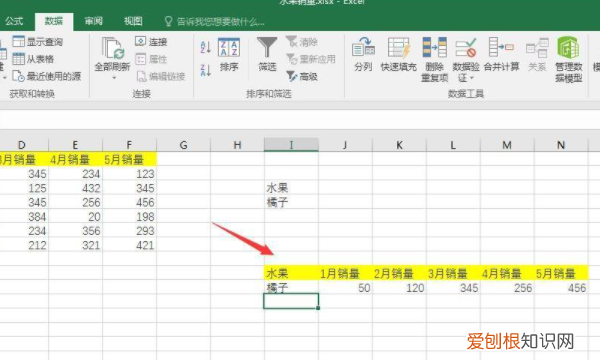This screenshot has width=600, height=360.
Task: Sort descending with the Z-A icon
Action: point(205,70)
